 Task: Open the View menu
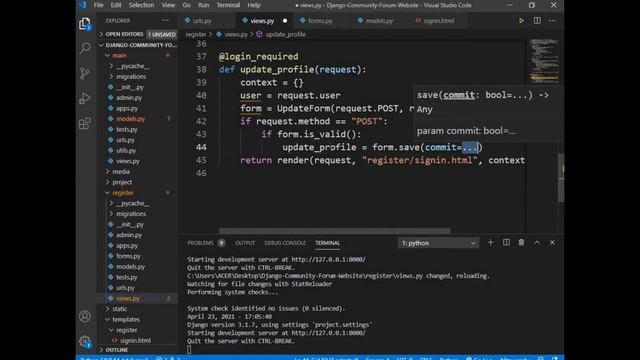(168, 5)
